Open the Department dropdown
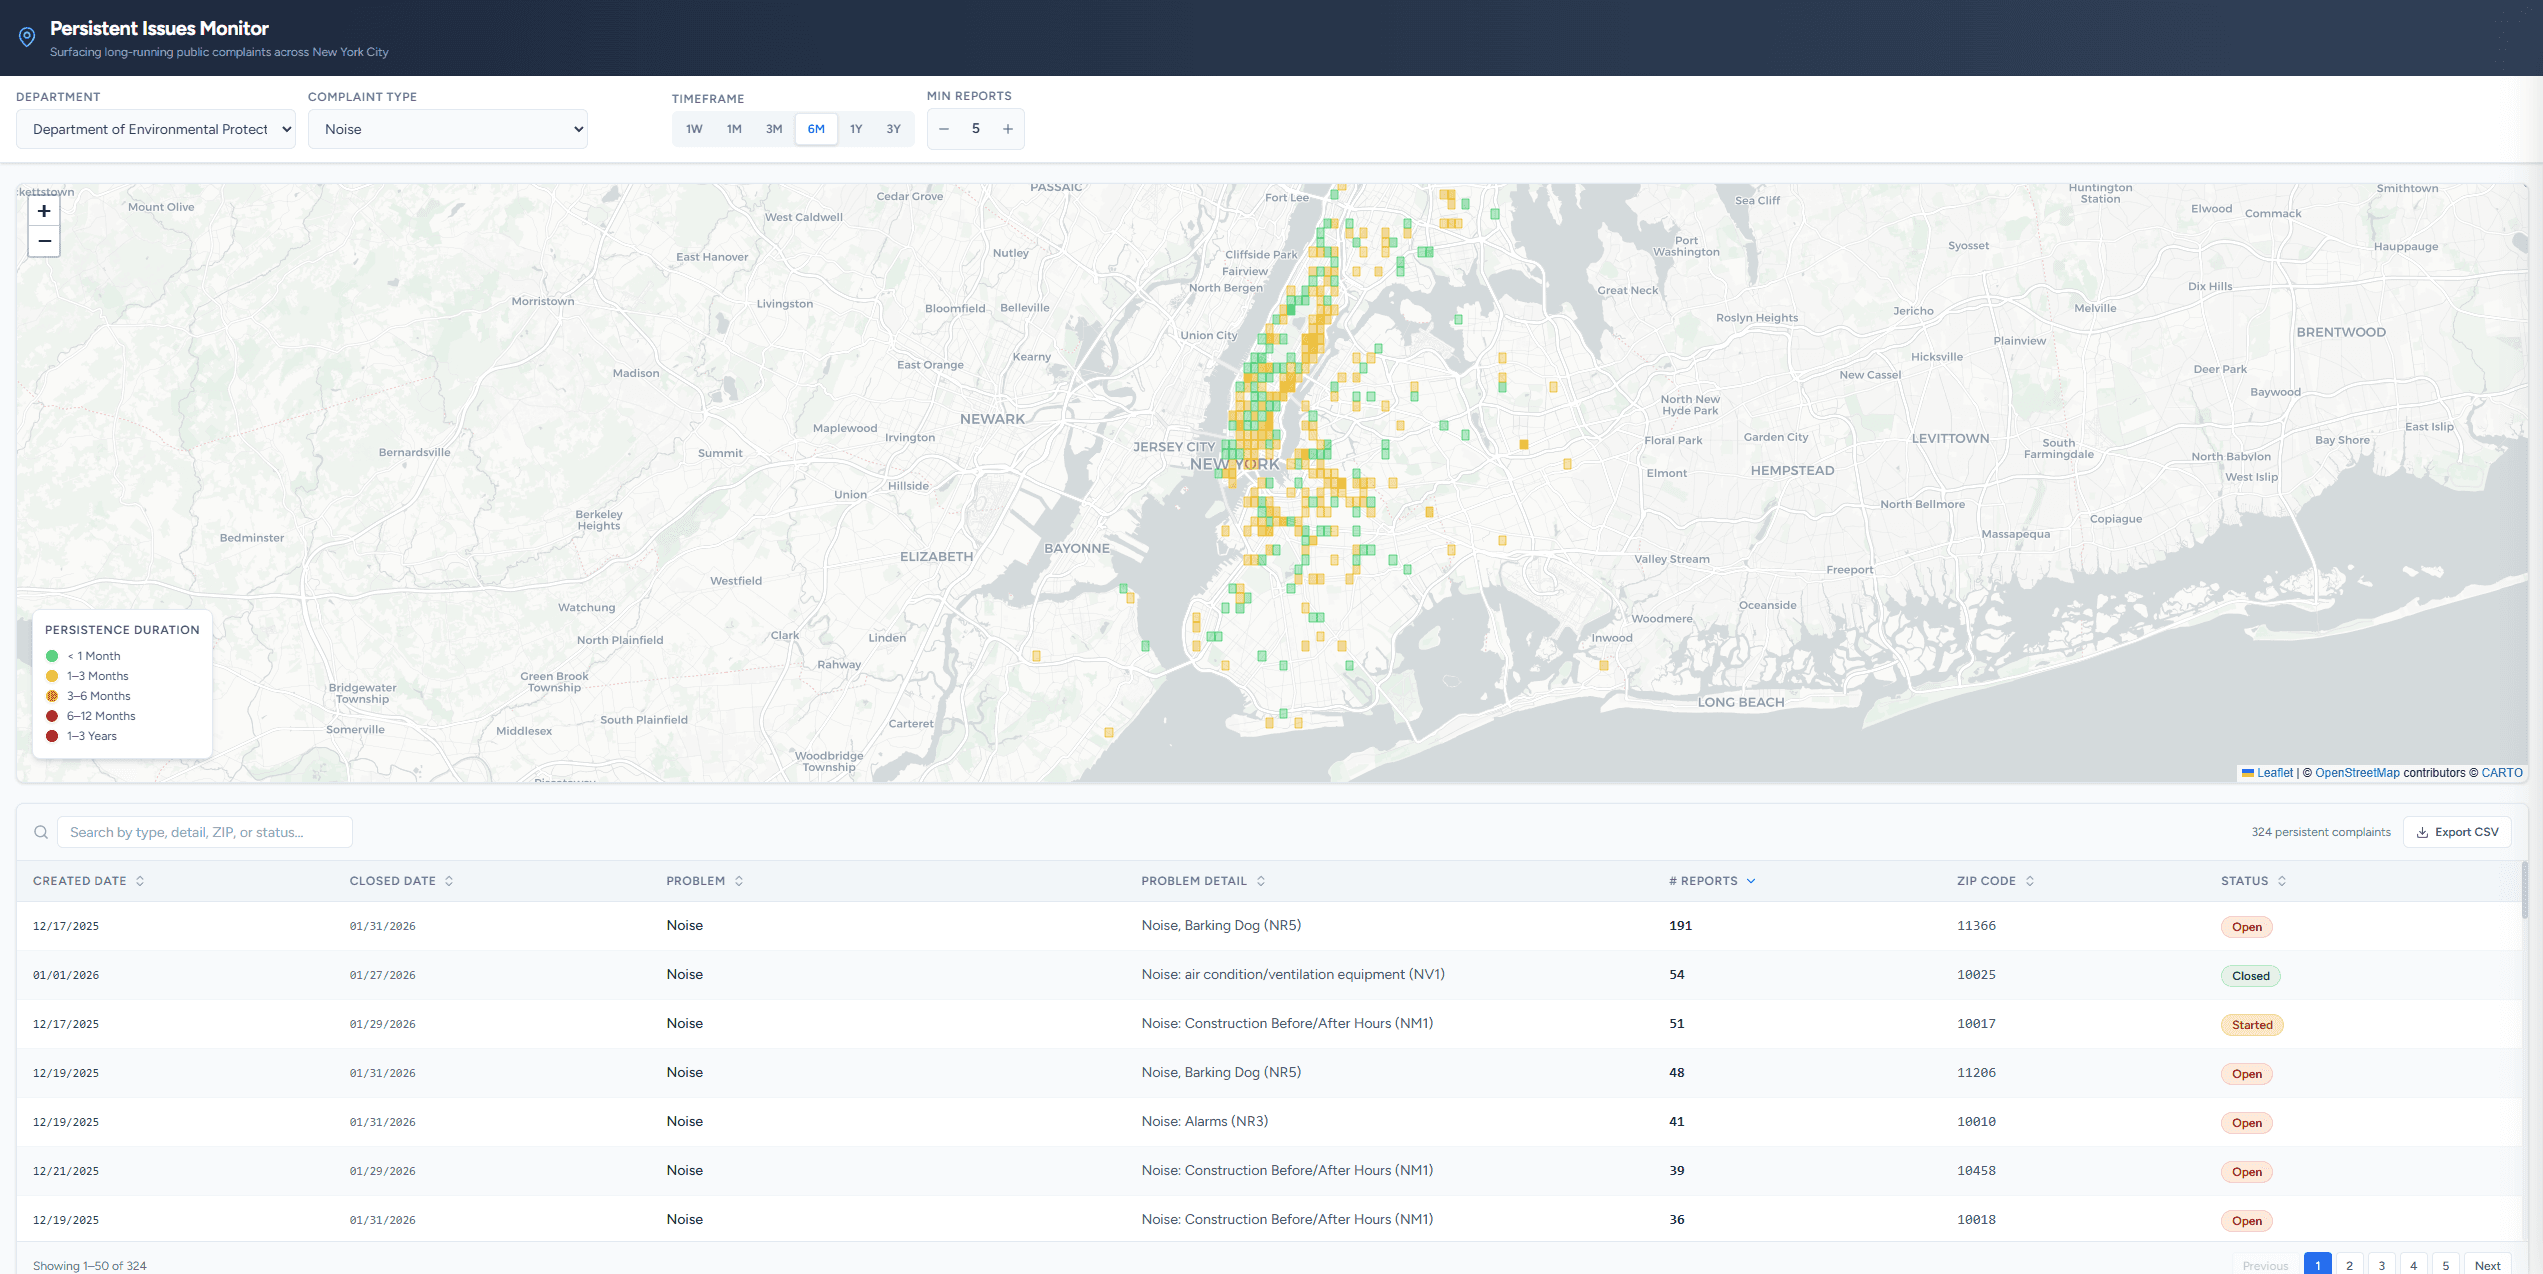The width and height of the screenshot is (2543, 1274). [x=156, y=129]
